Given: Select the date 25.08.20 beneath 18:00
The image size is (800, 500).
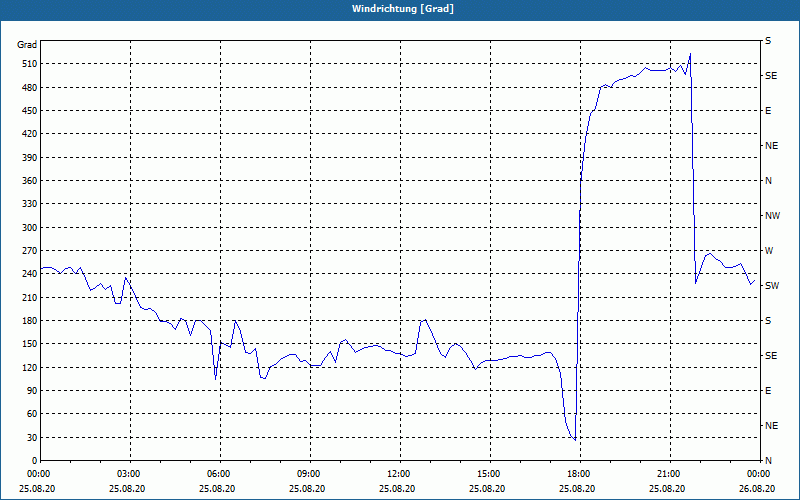Looking at the screenshot, I should [577, 488].
